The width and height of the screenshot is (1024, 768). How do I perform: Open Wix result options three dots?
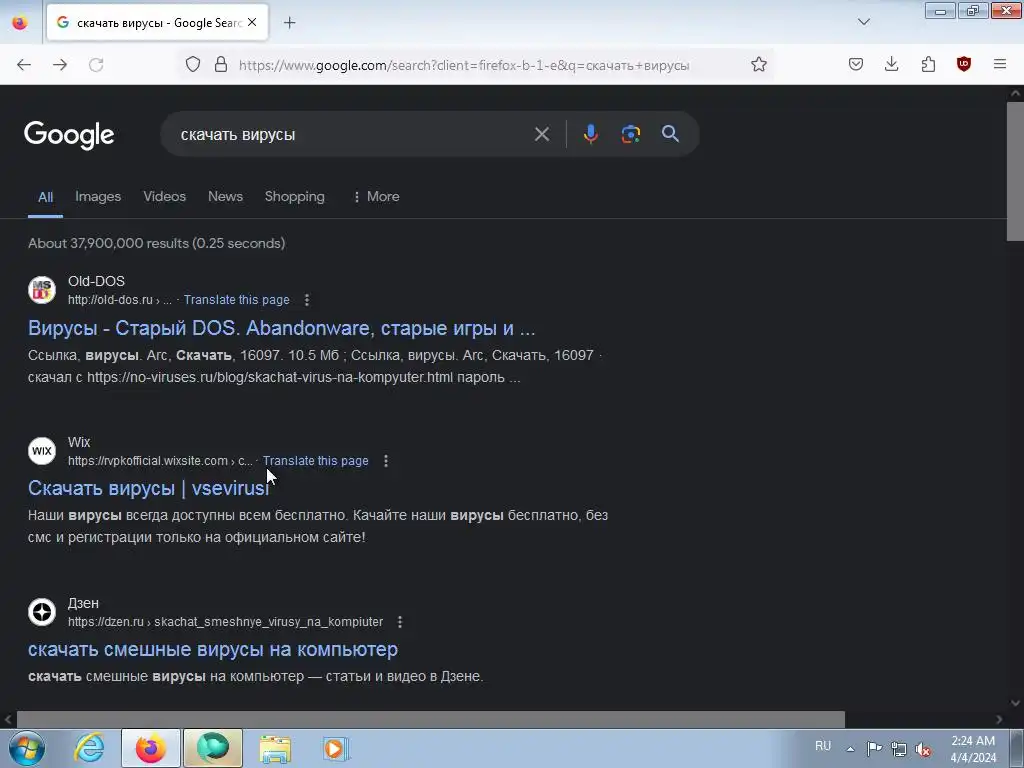(386, 461)
